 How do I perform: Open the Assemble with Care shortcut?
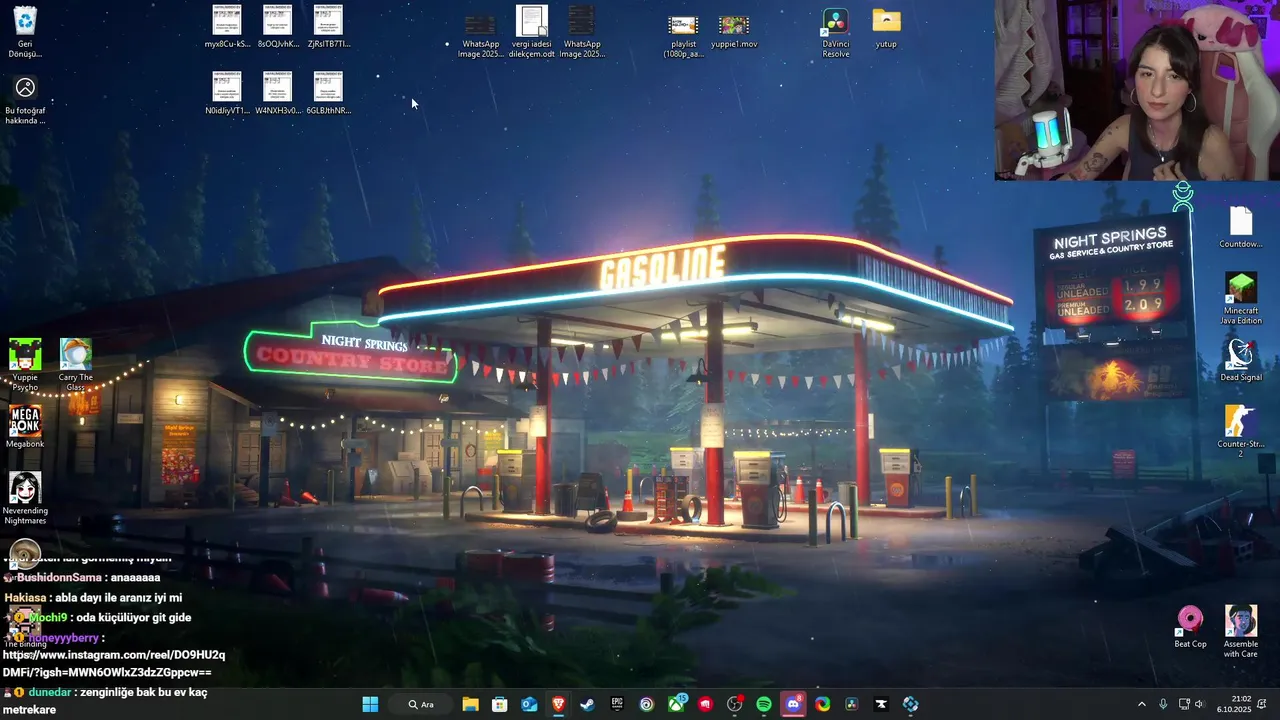pyautogui.click(x=1241, y=631)
